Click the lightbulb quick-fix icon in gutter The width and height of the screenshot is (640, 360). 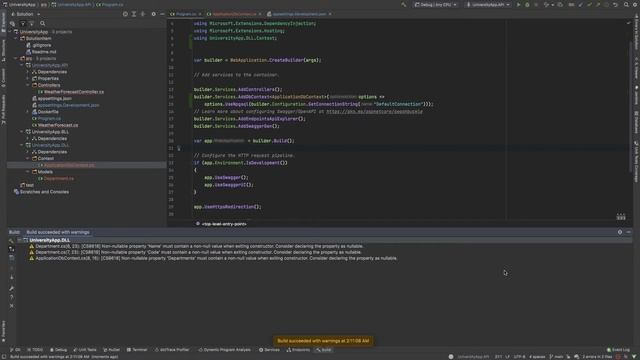pos(179,148)
